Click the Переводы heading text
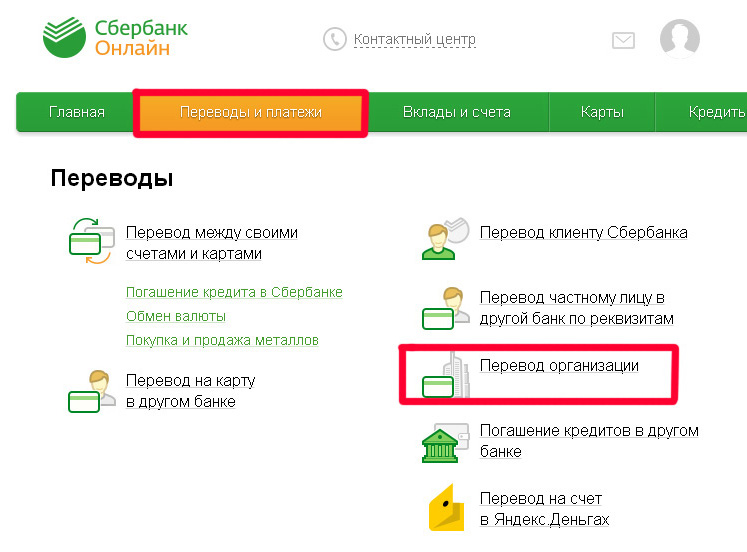Image resolution: width=747 pixels, height=552 pixels. pos(112,179)
